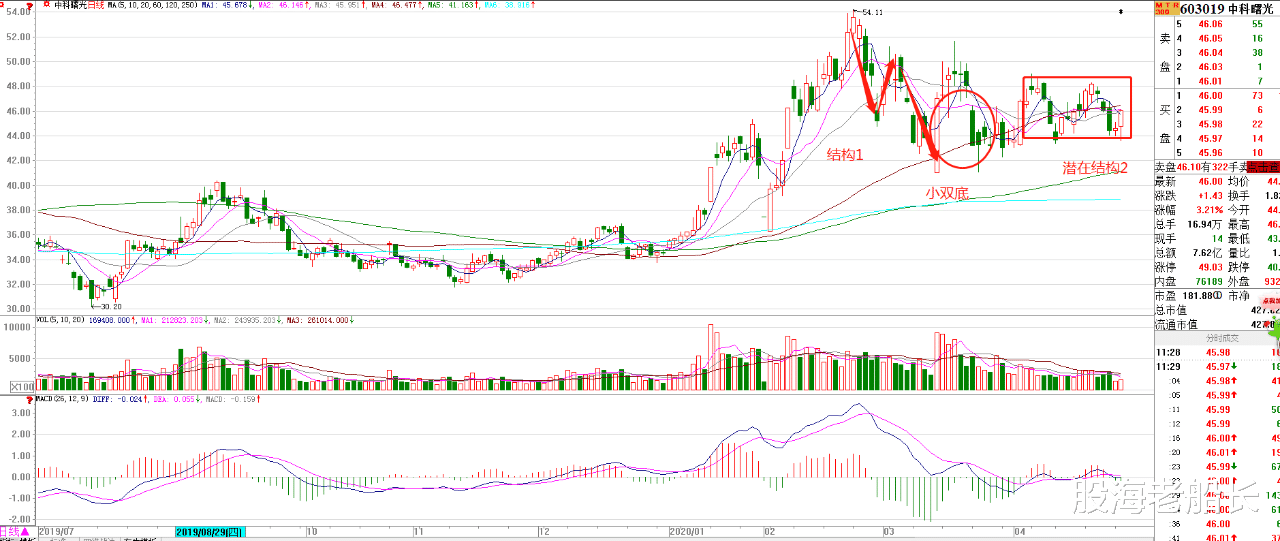Viewport: 1280px width, 541px height.
Task: Click the 总额 7.62亿 value
Action: pyautogui.click(x=1206, y=254)
